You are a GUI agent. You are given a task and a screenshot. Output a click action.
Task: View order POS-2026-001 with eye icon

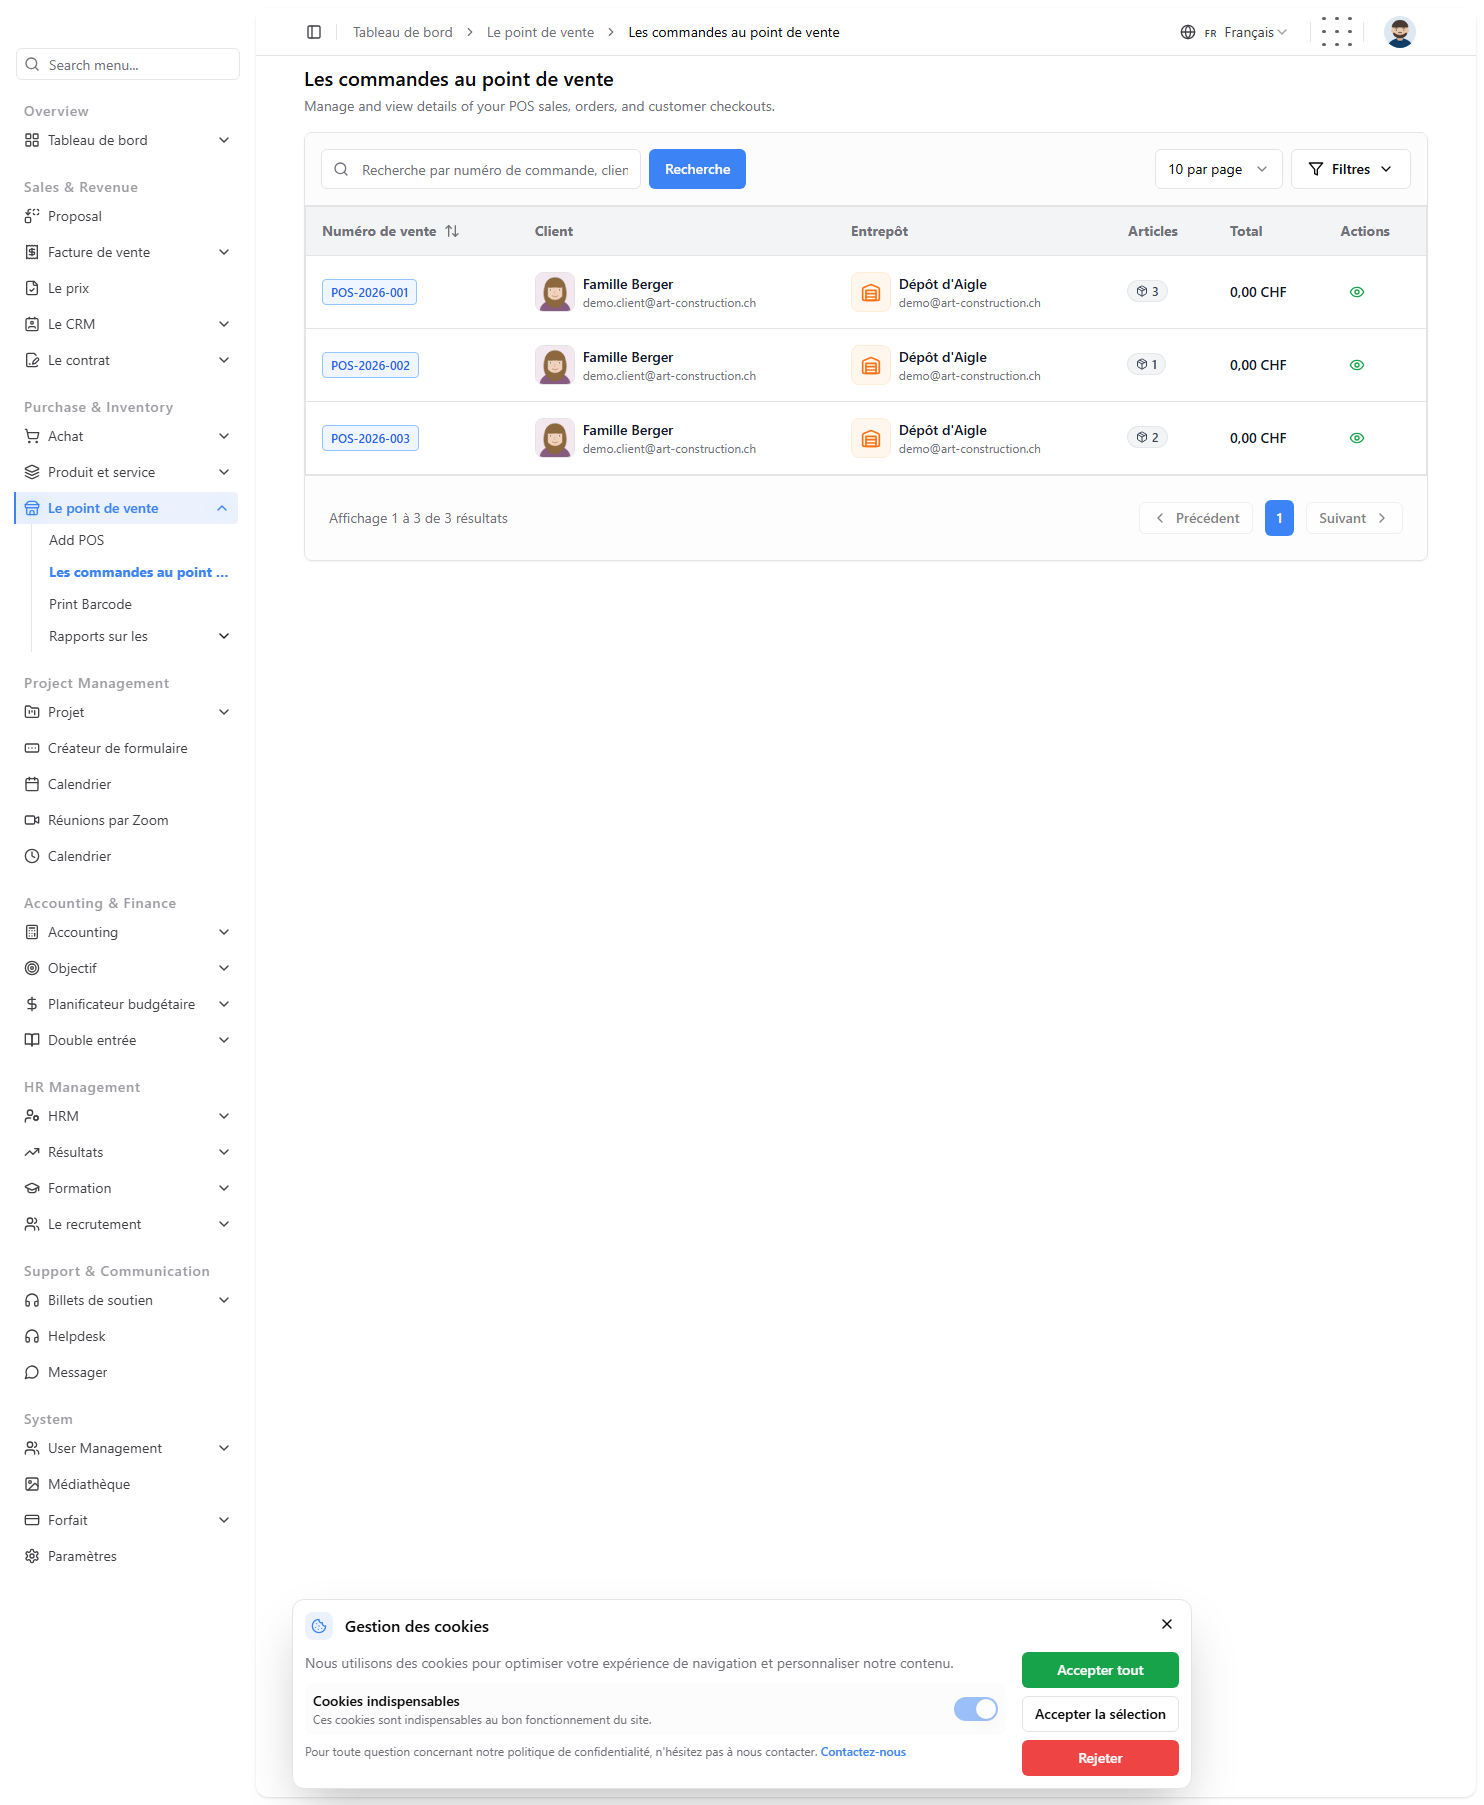tap(1357, 292)
